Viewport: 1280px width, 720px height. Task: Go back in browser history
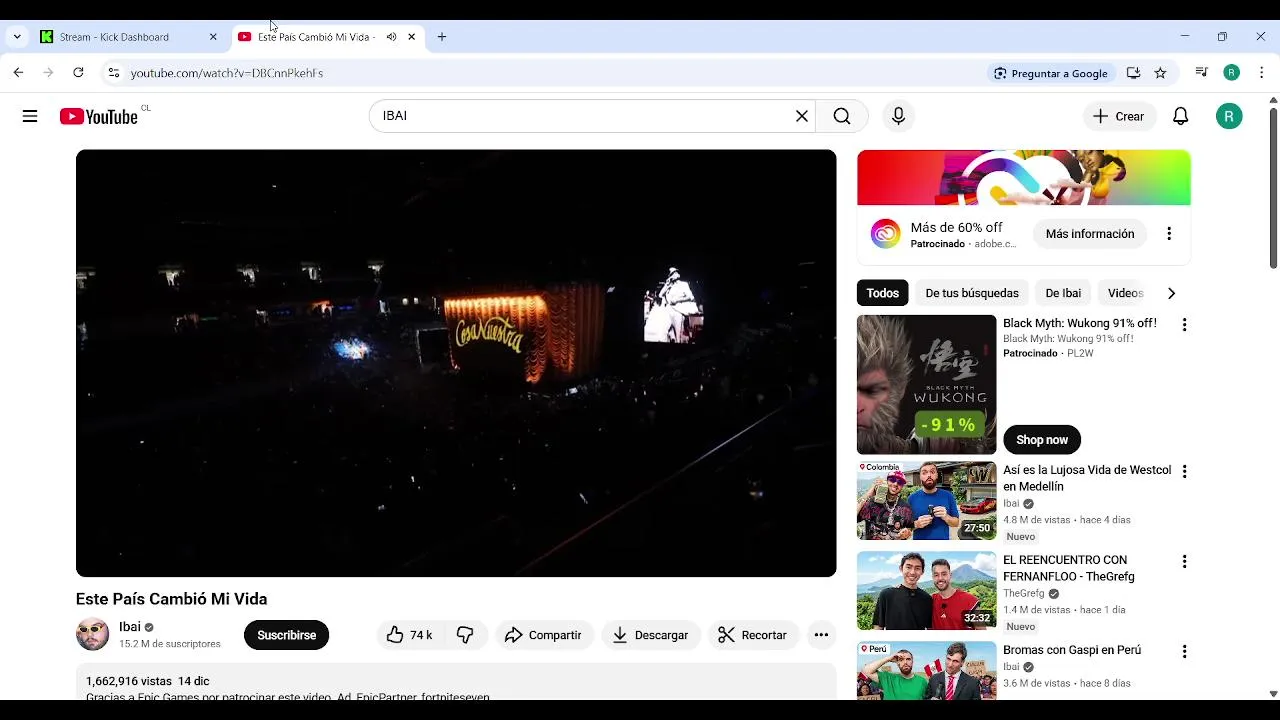18,73
